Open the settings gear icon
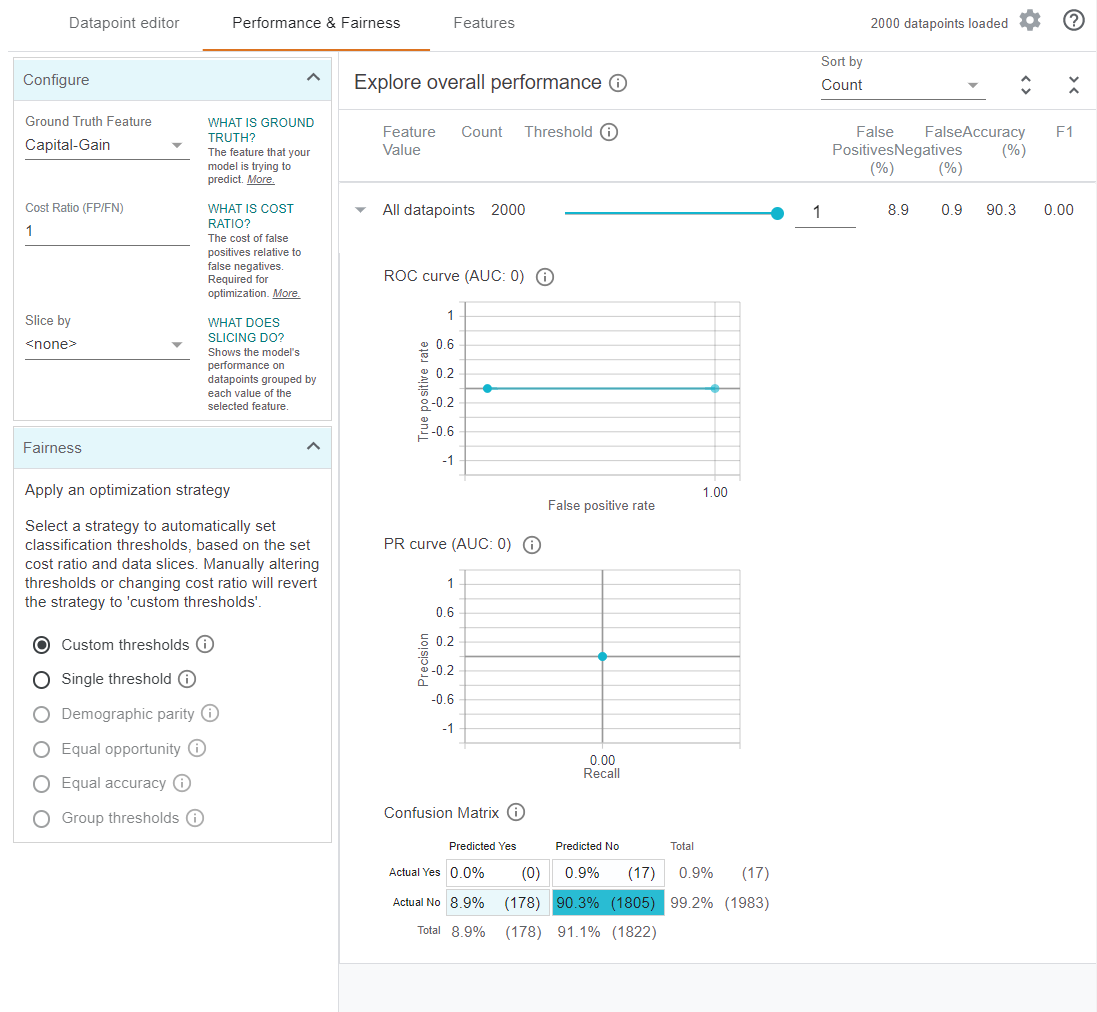 coord(1030,21)
